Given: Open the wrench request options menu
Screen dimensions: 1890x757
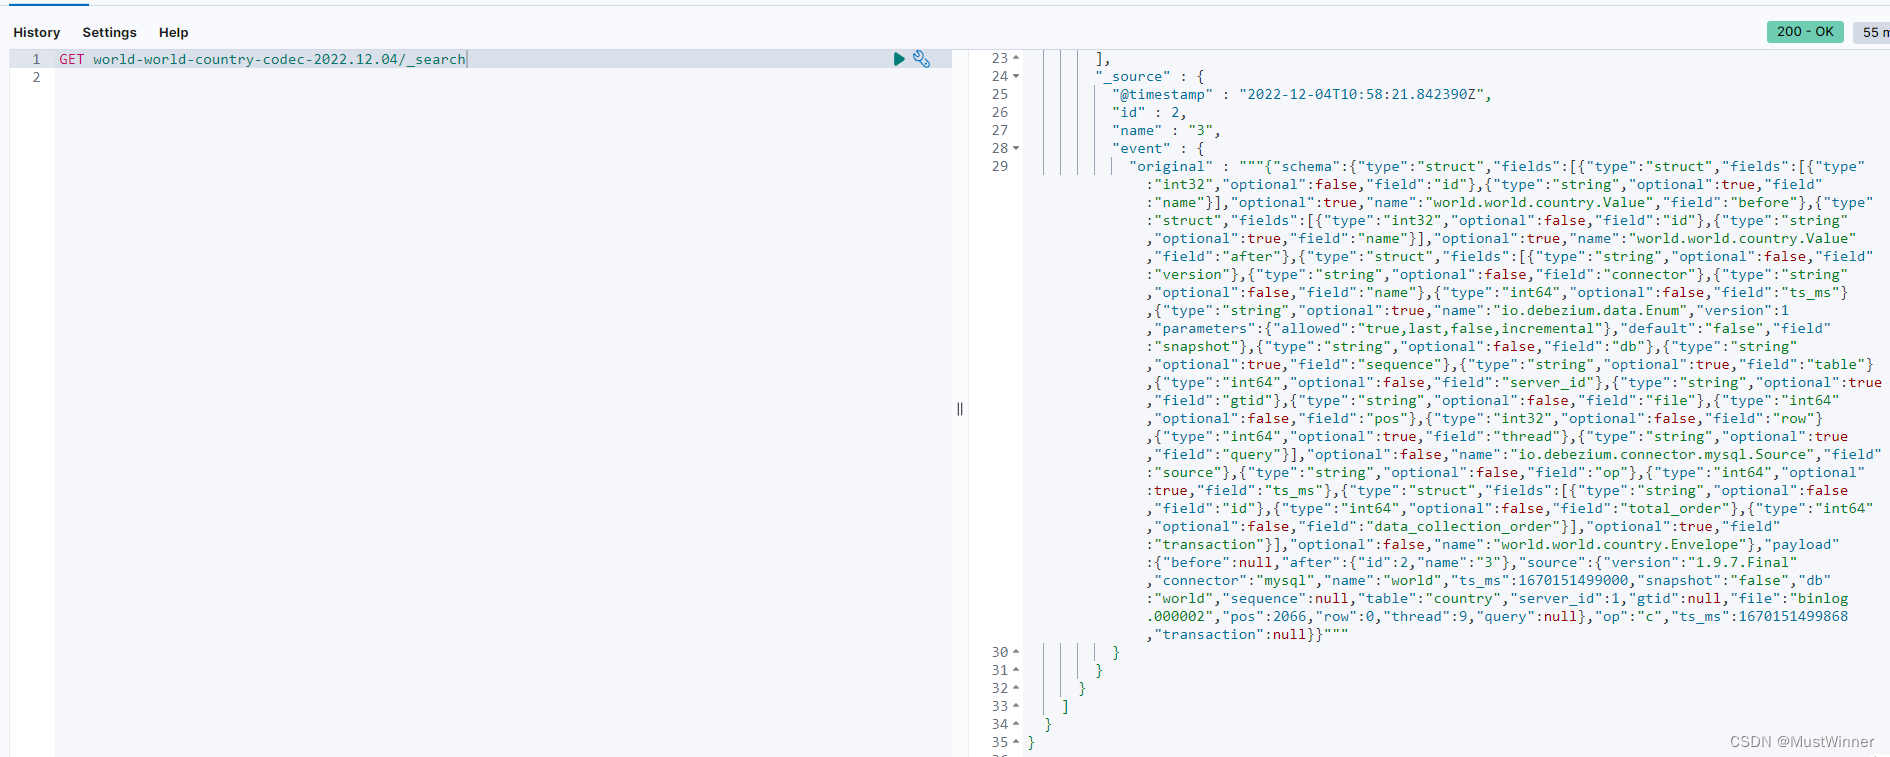Looking at the screenshot, I should (x=922, y=59).
